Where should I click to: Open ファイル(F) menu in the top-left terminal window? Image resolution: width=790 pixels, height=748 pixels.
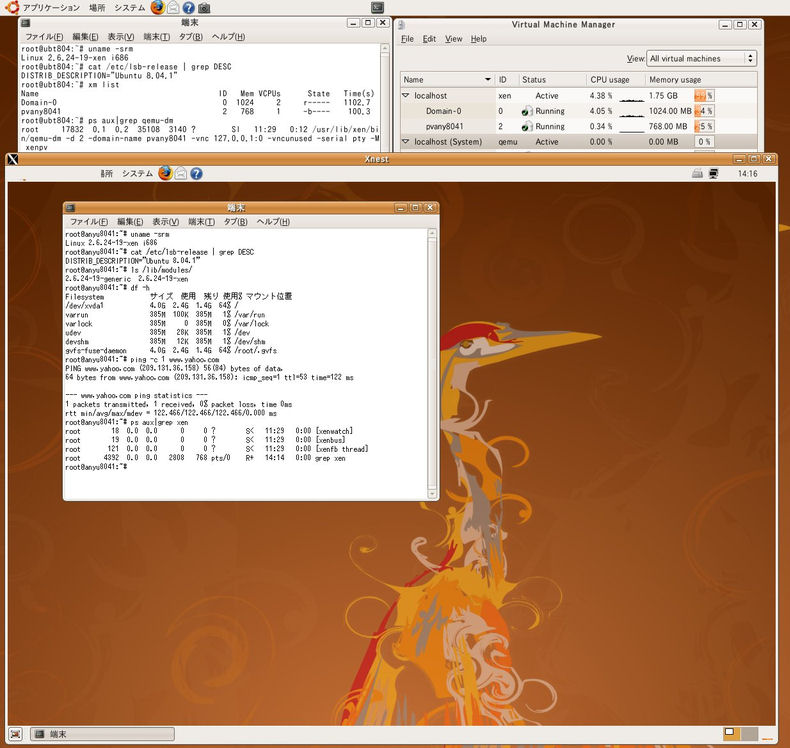point(44,37)
